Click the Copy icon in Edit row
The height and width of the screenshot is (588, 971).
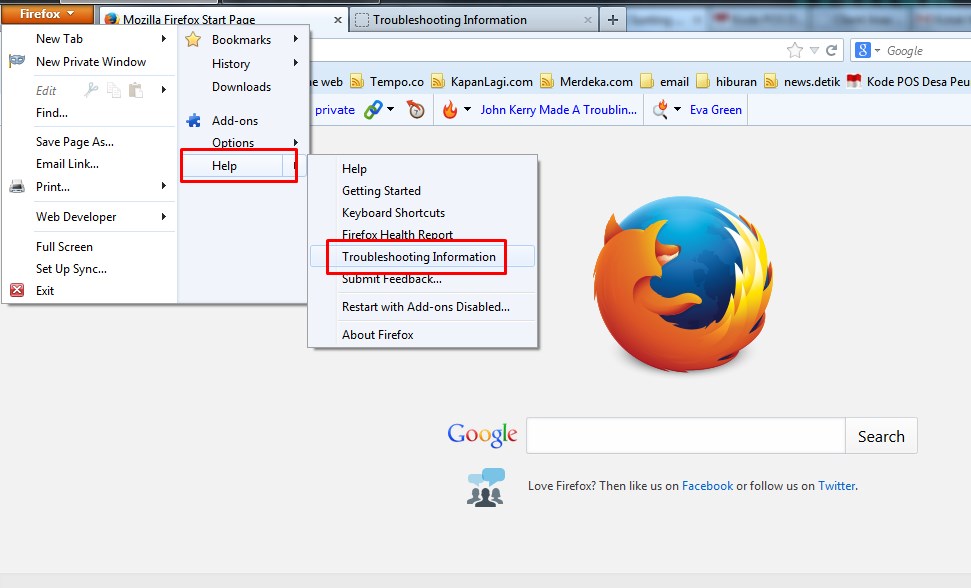point(113,90)
